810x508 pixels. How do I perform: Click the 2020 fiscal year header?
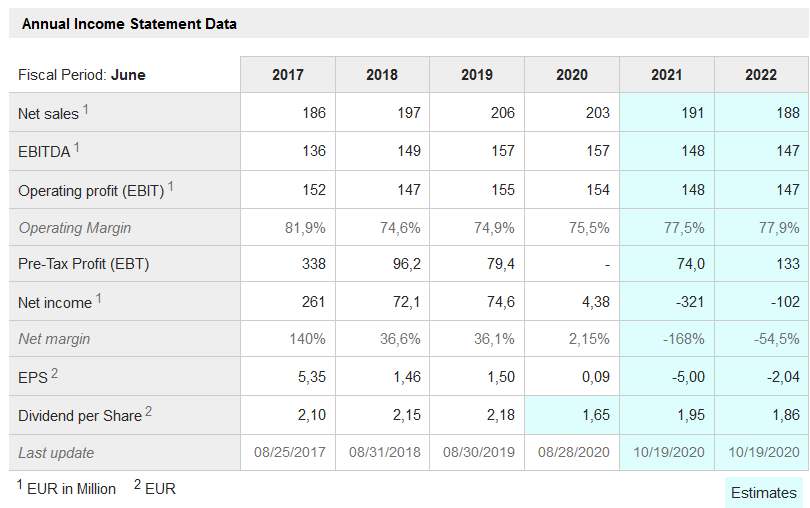pos(572,75)
